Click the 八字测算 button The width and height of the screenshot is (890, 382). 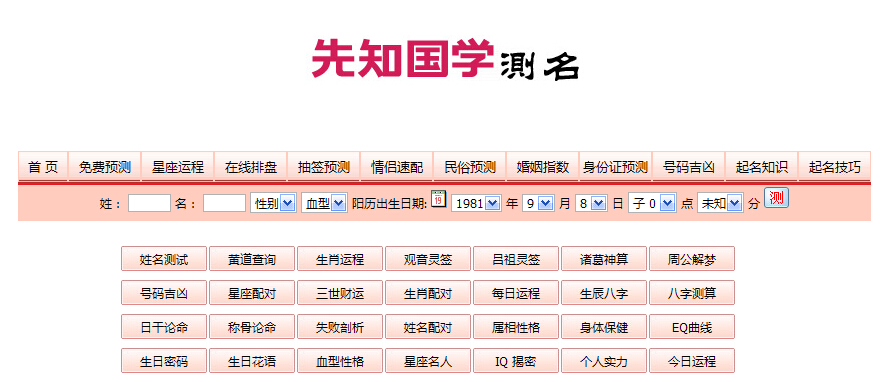692,293
